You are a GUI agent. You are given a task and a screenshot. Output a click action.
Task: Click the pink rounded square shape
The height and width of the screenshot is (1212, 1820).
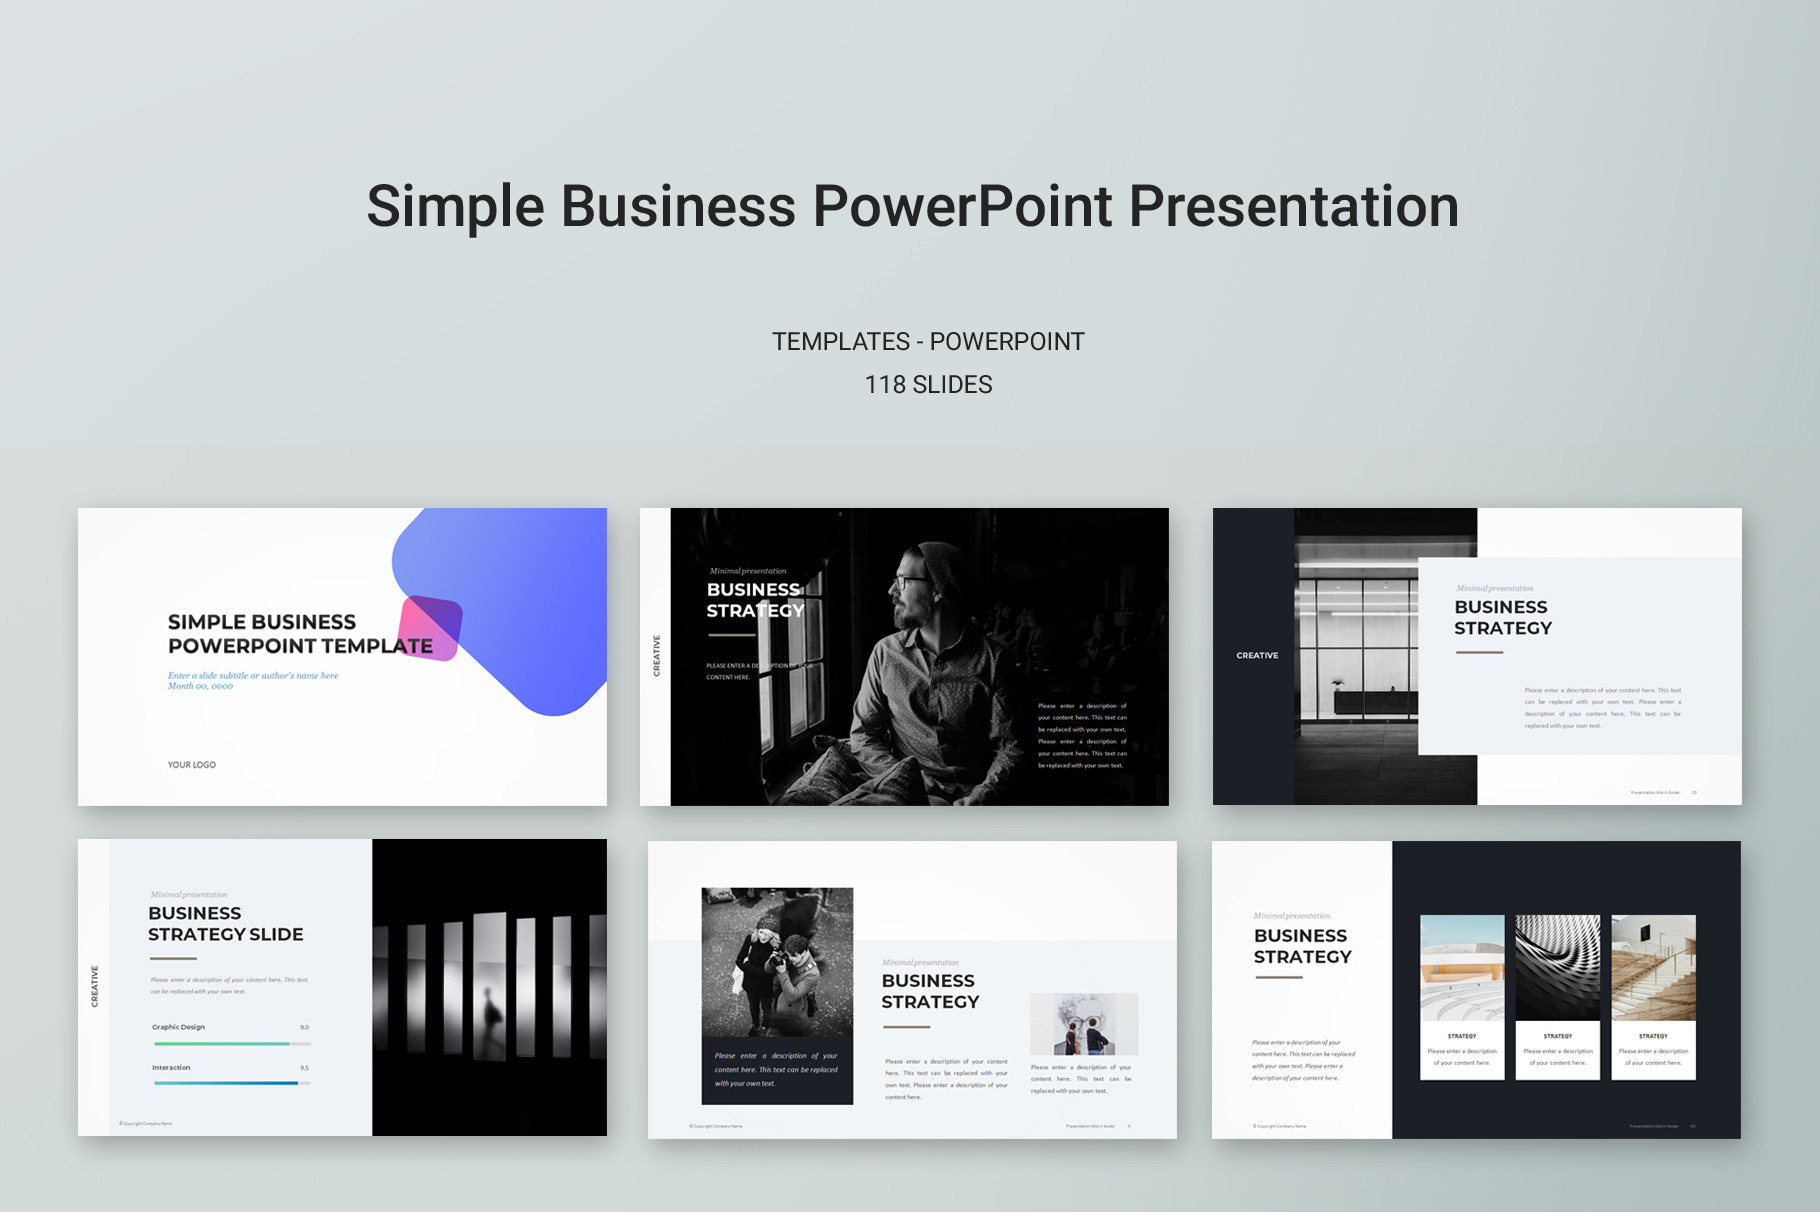[430, 628]
